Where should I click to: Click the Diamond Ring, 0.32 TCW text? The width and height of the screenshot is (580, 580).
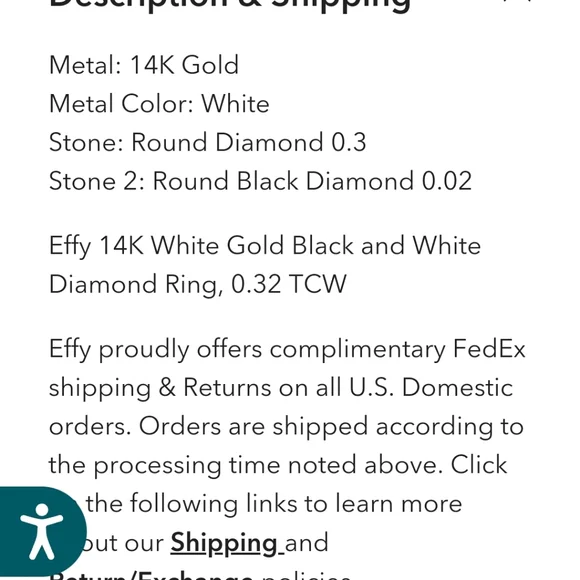tap(198, 284)
